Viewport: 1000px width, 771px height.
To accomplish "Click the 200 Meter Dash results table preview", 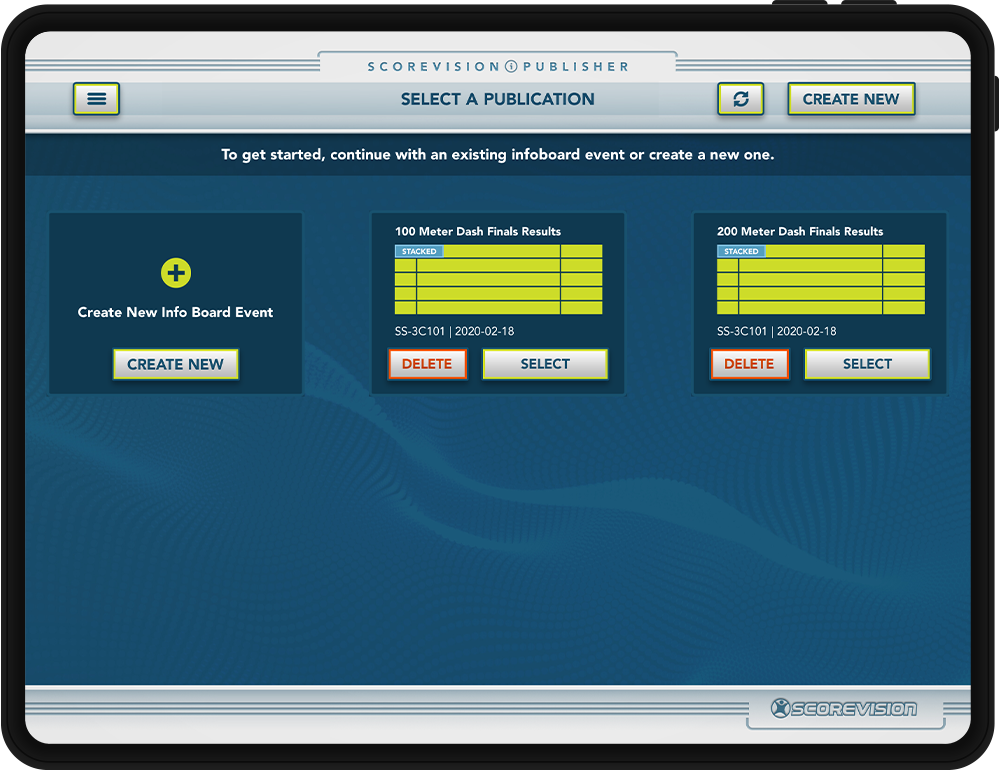I will 819,280.
